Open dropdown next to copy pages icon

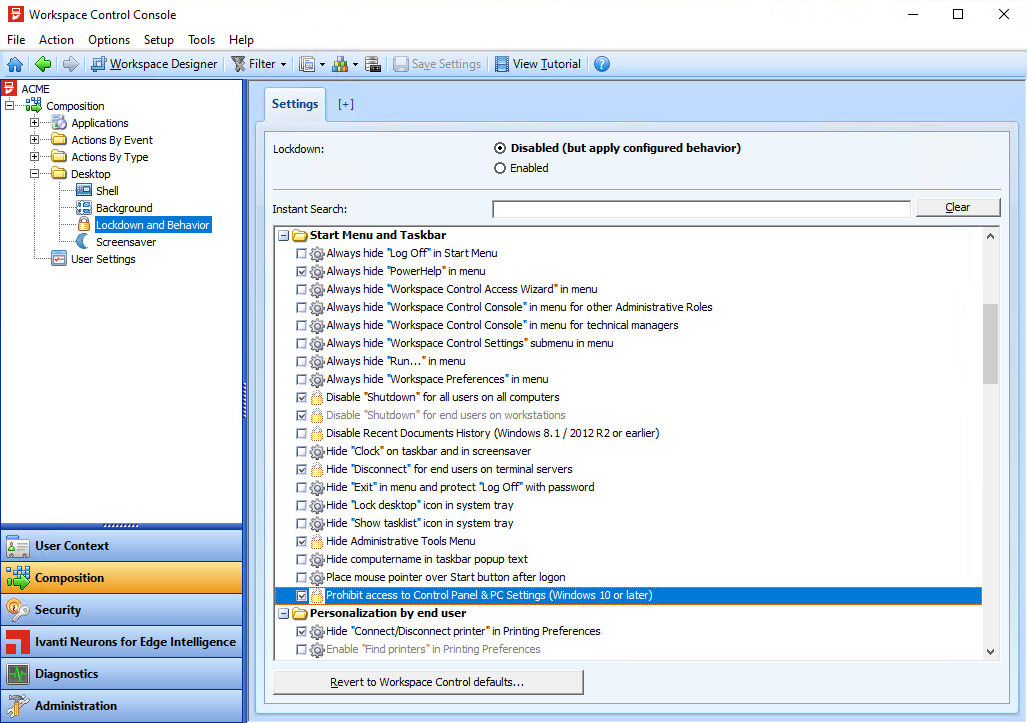coord(322,64)
